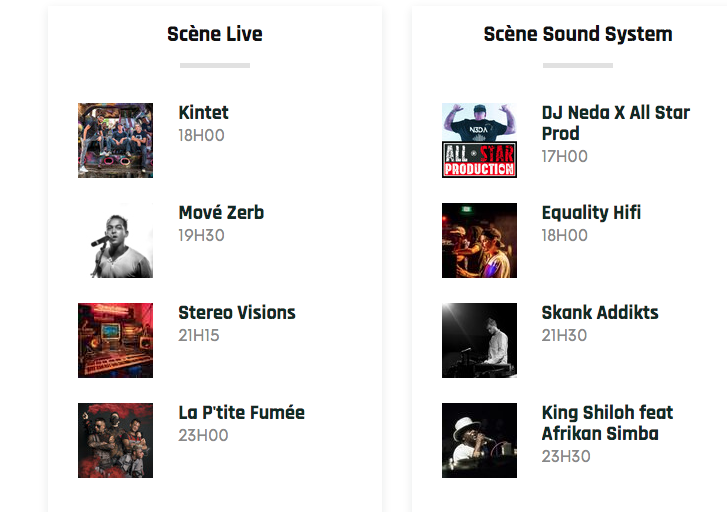This screenshot has width=727, height=512.
Task: Open the Kintet band photo thumbnail
Action: coord(115,140)
